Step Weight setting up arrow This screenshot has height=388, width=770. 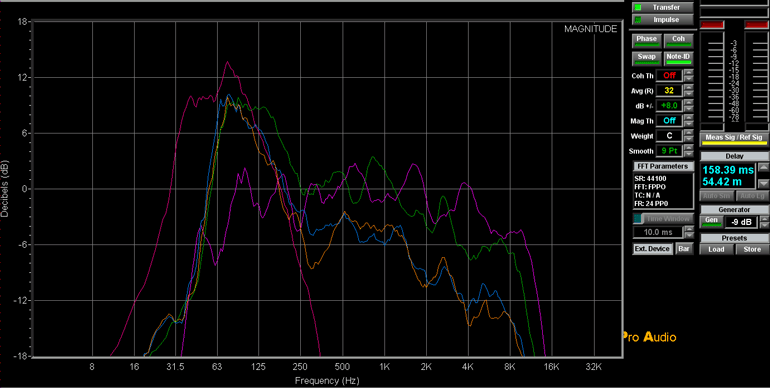click(x=689, y=133)
